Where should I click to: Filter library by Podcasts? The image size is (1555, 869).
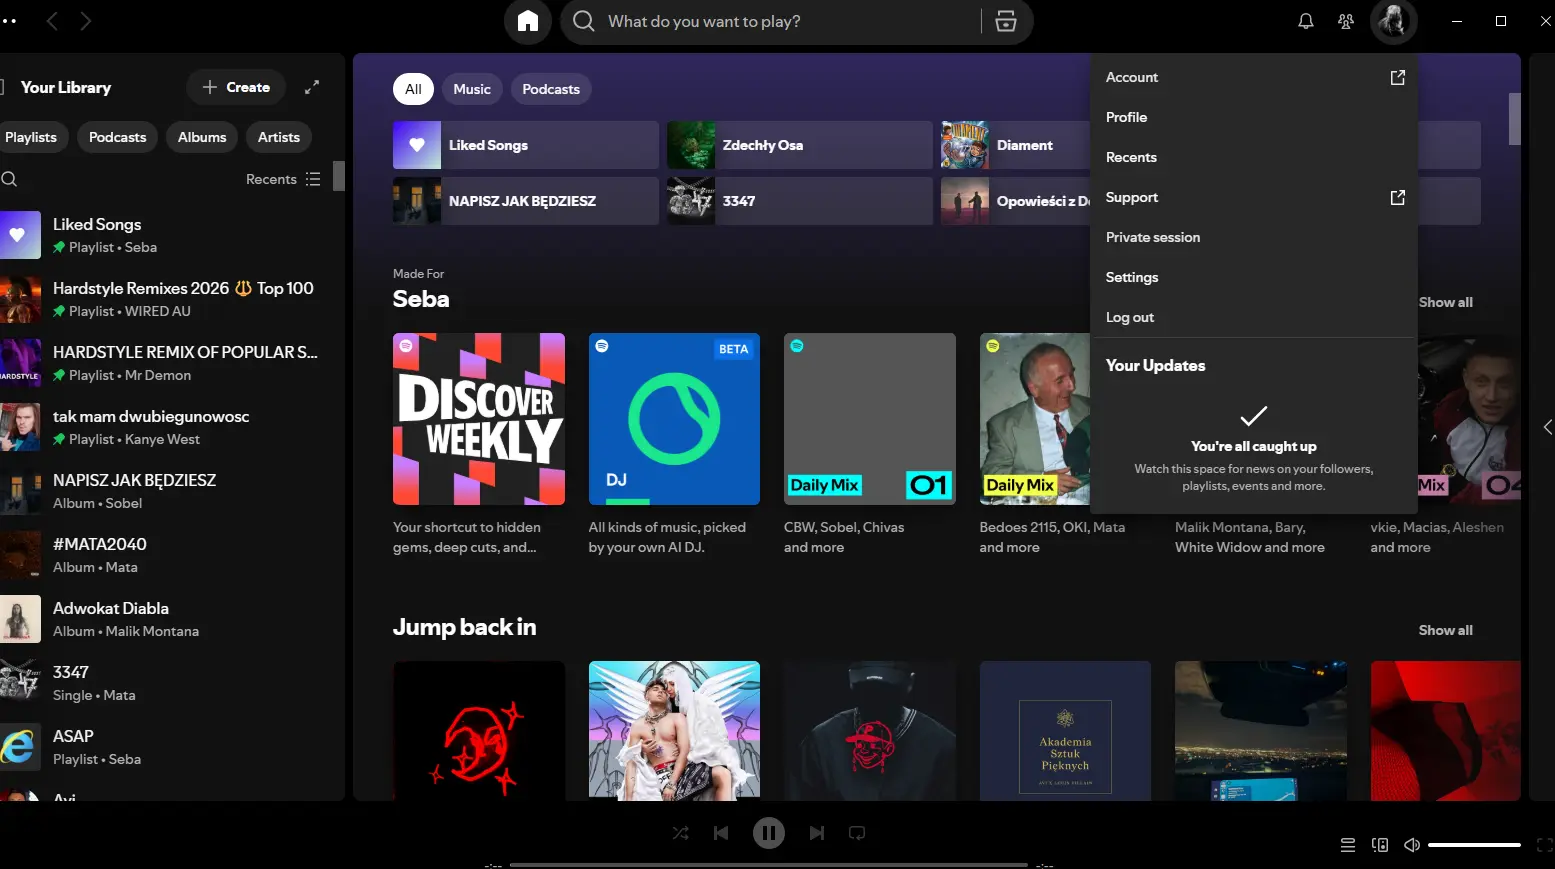(118, 137)
